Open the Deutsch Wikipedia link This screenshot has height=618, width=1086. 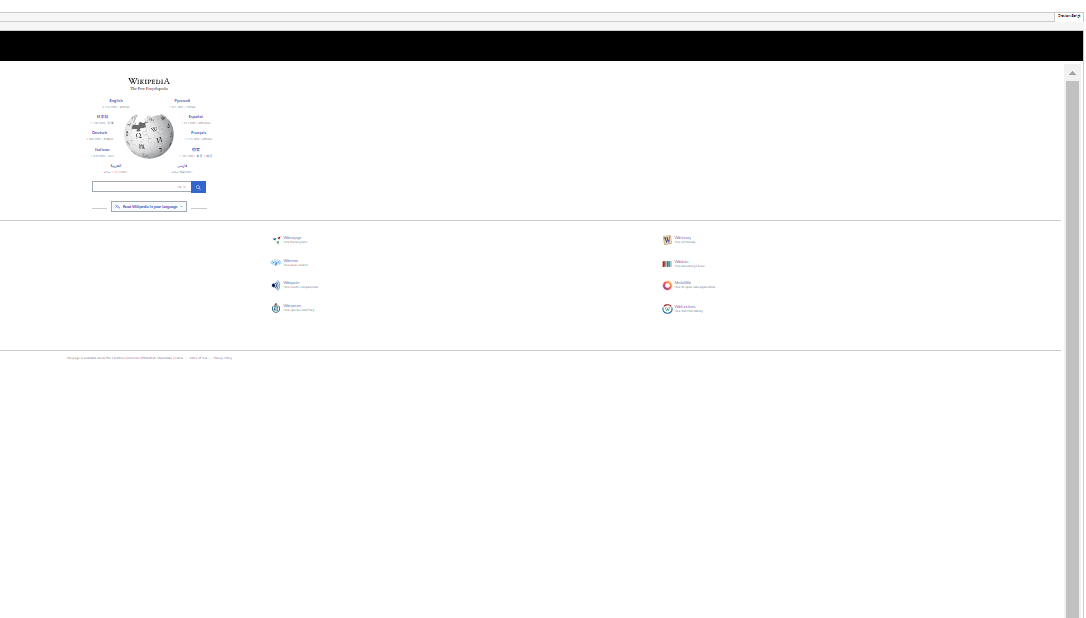click(100, 133)
